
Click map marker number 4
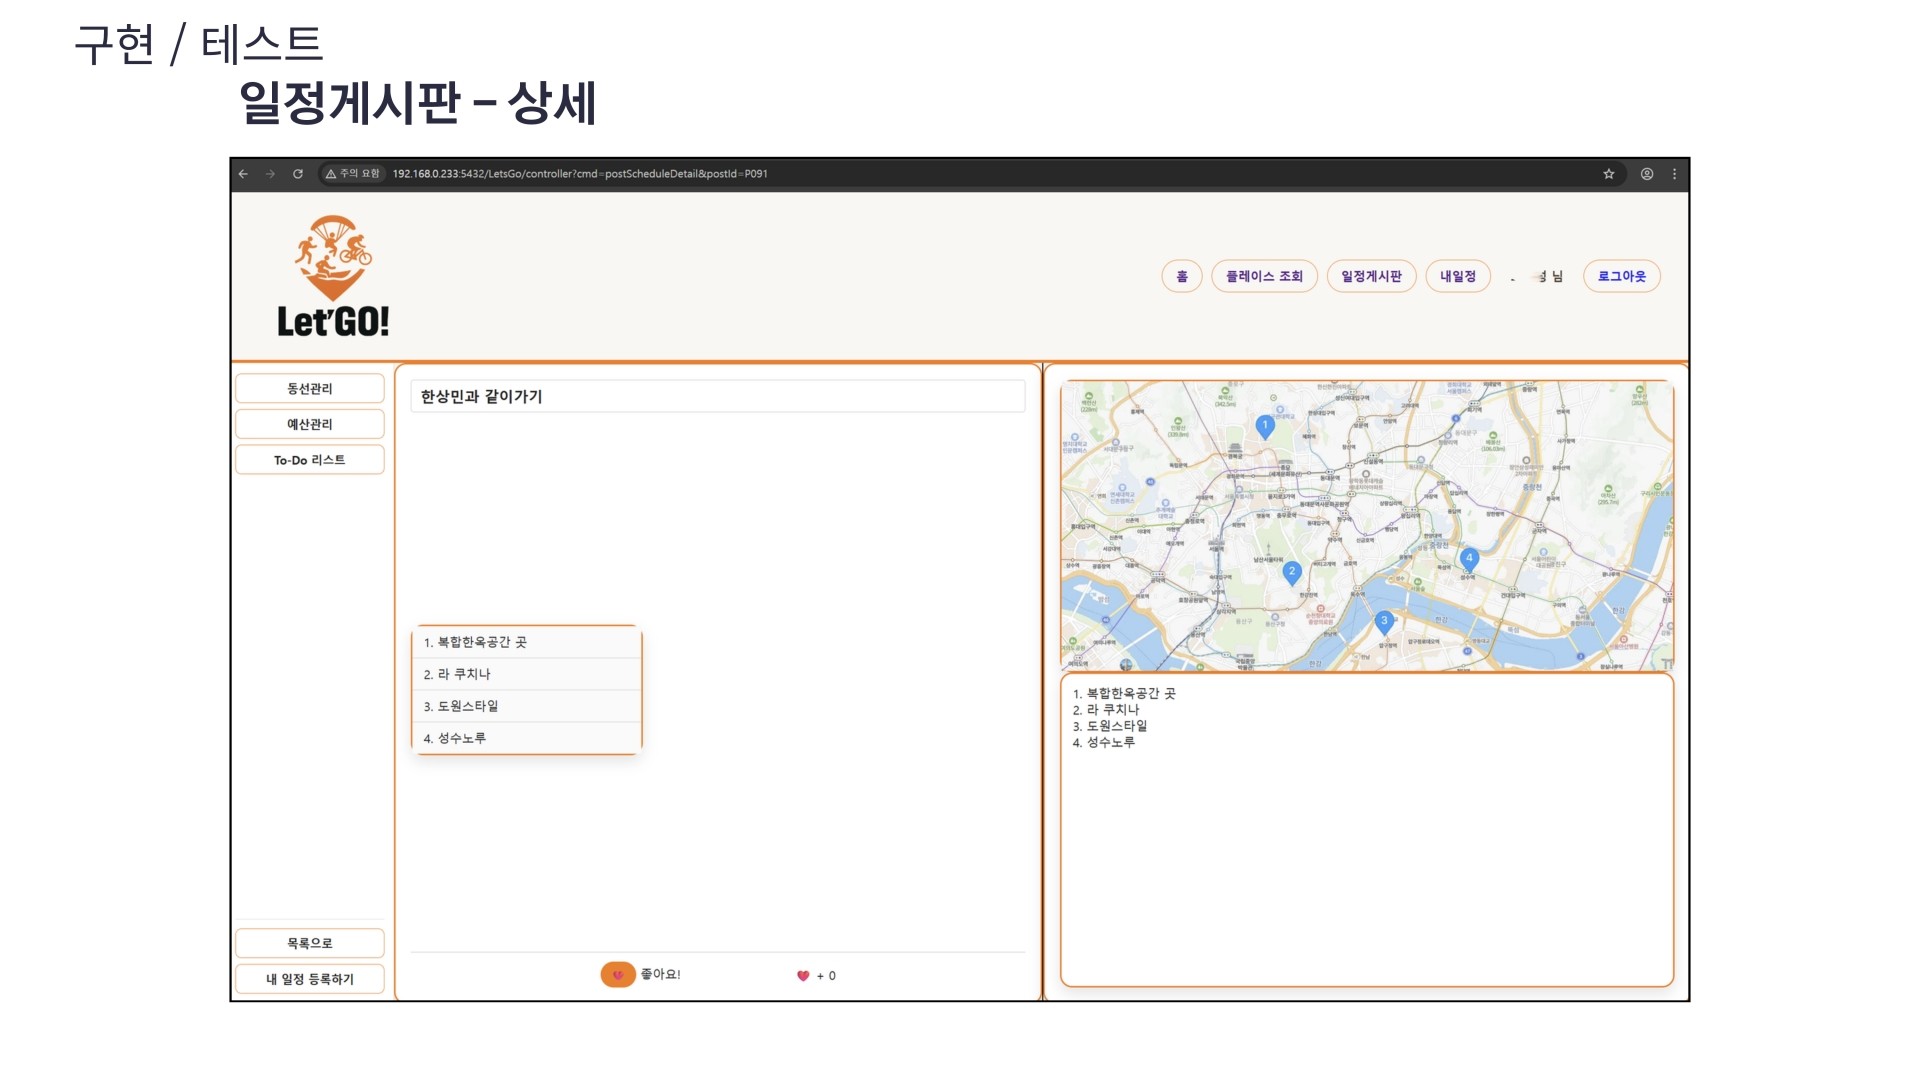click(1469, 560)
